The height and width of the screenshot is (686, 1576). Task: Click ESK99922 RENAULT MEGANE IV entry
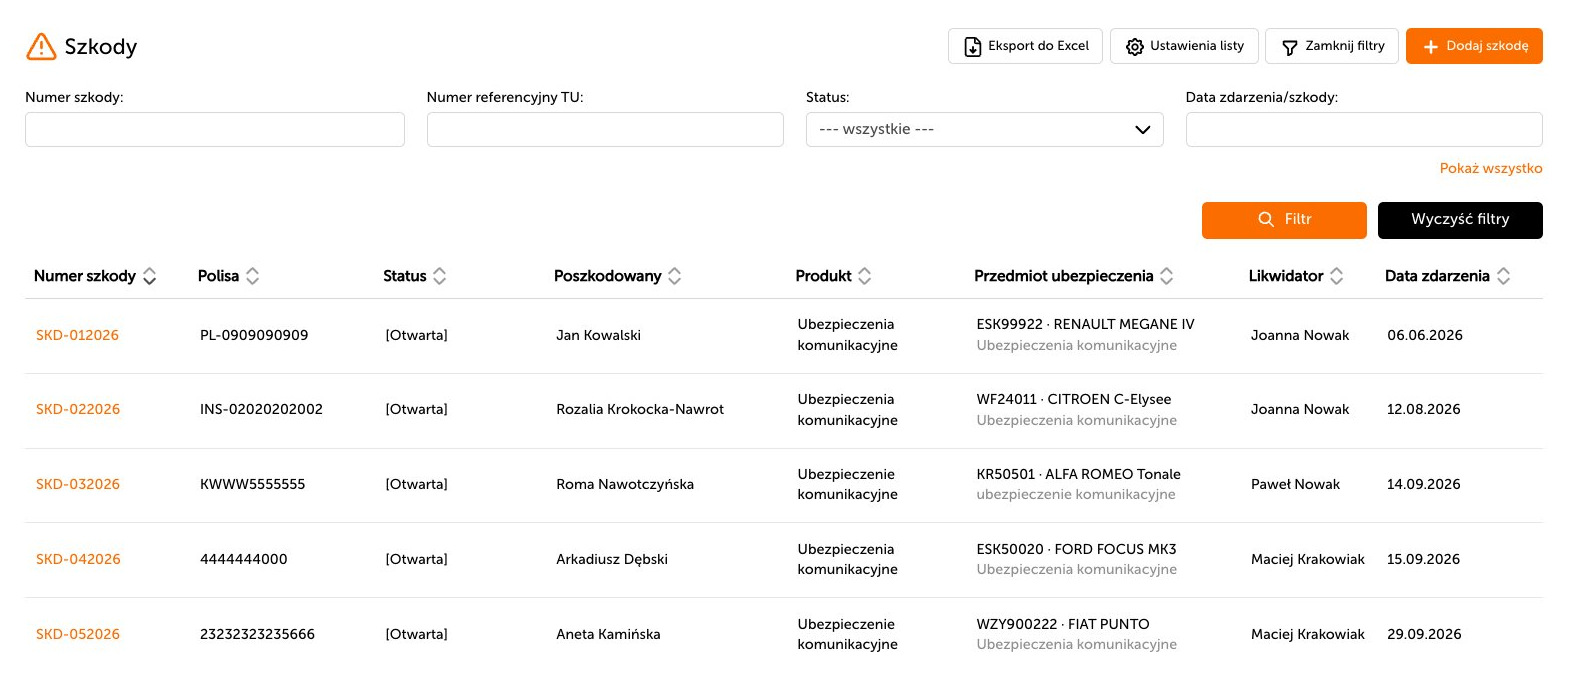point(1085,324)
